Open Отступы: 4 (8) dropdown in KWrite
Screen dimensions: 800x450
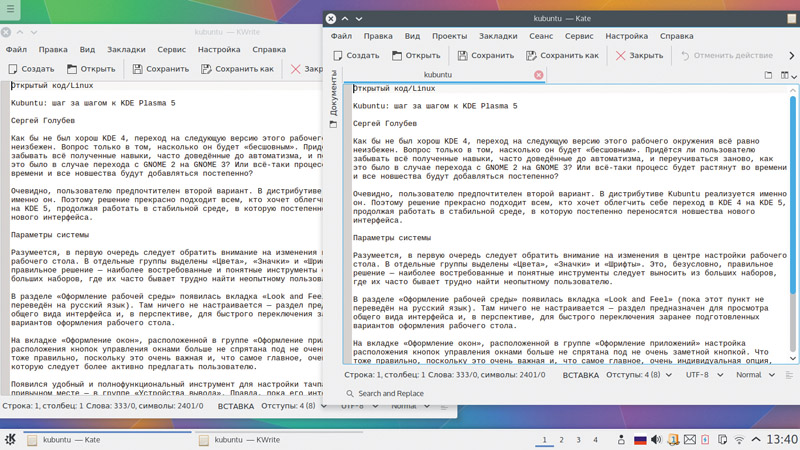(x=294, y=406)
